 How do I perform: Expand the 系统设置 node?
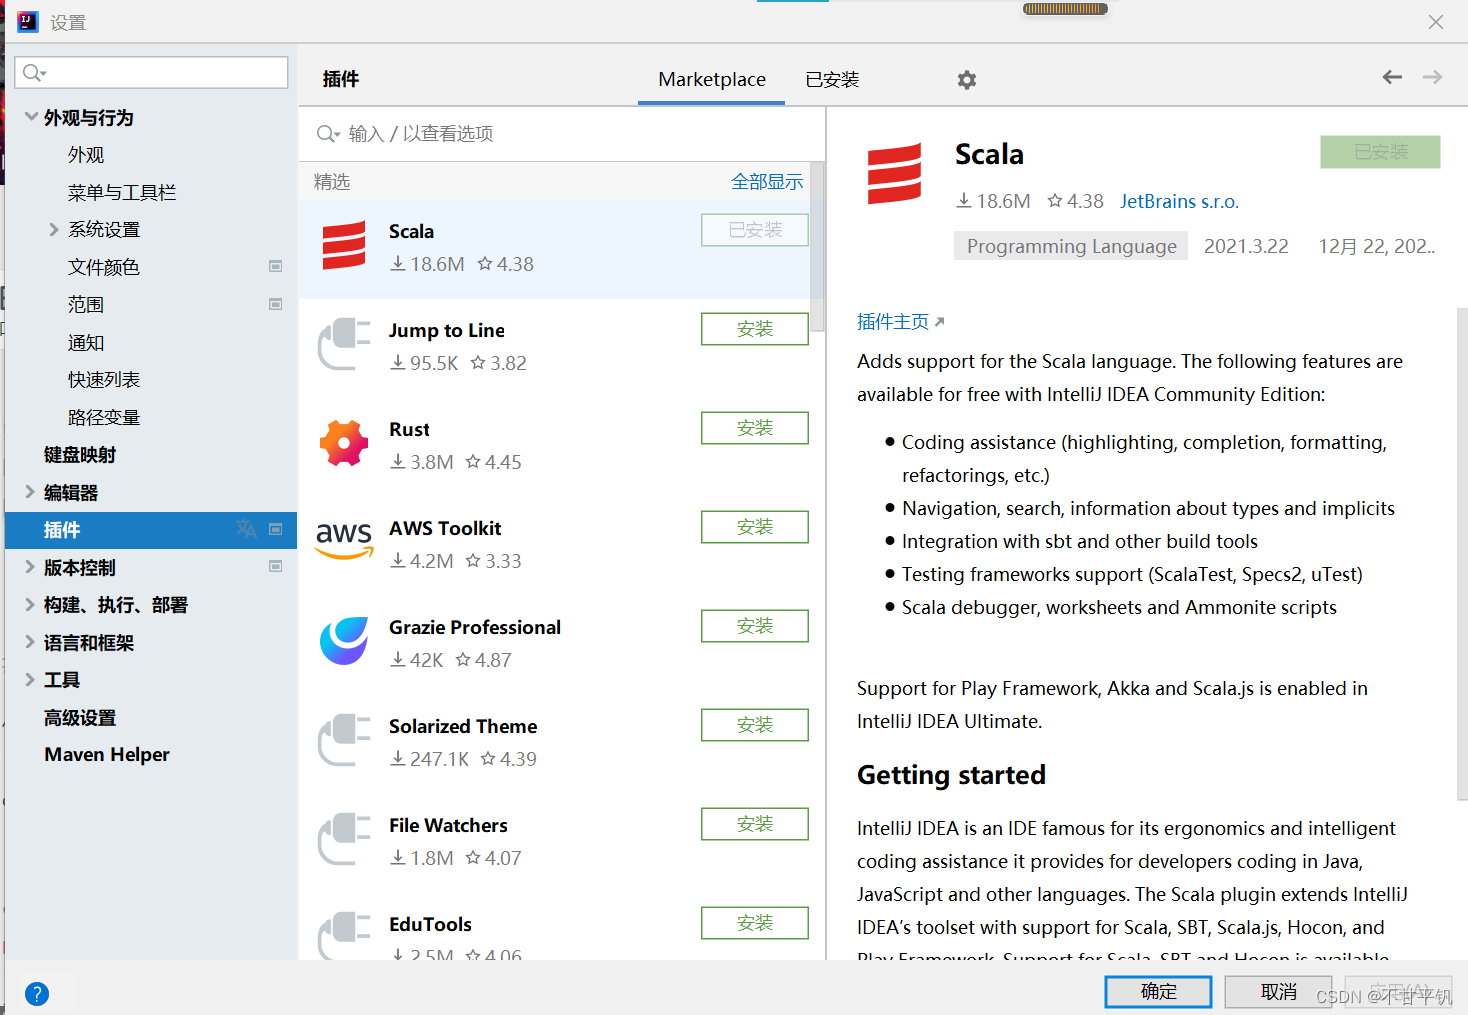[54, 229]
